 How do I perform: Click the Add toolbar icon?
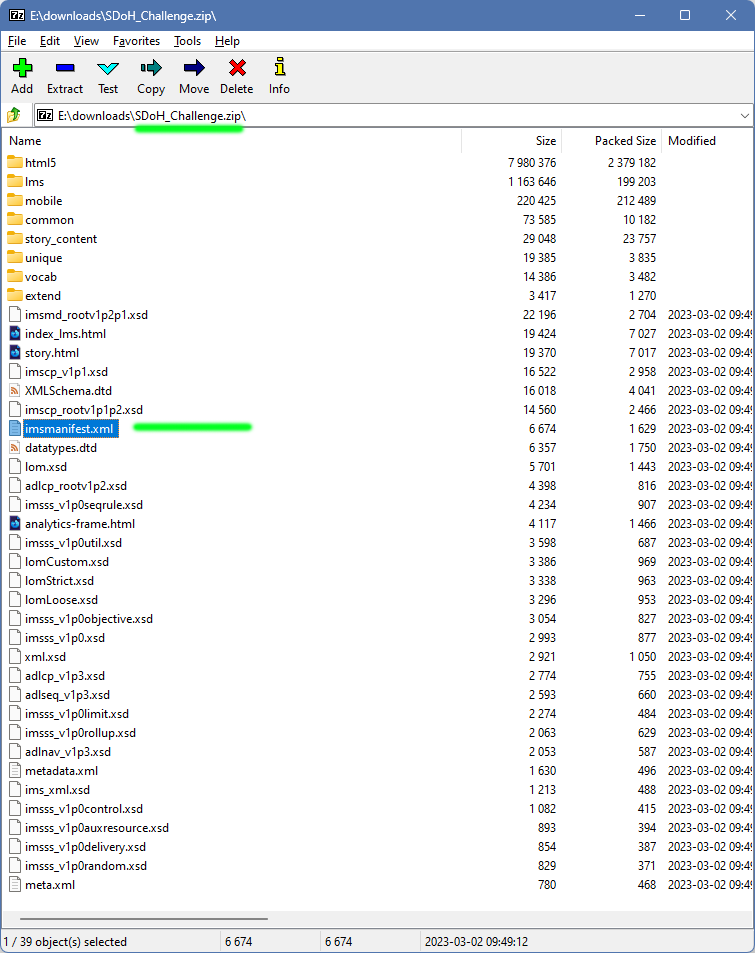(x=22, y=67)
